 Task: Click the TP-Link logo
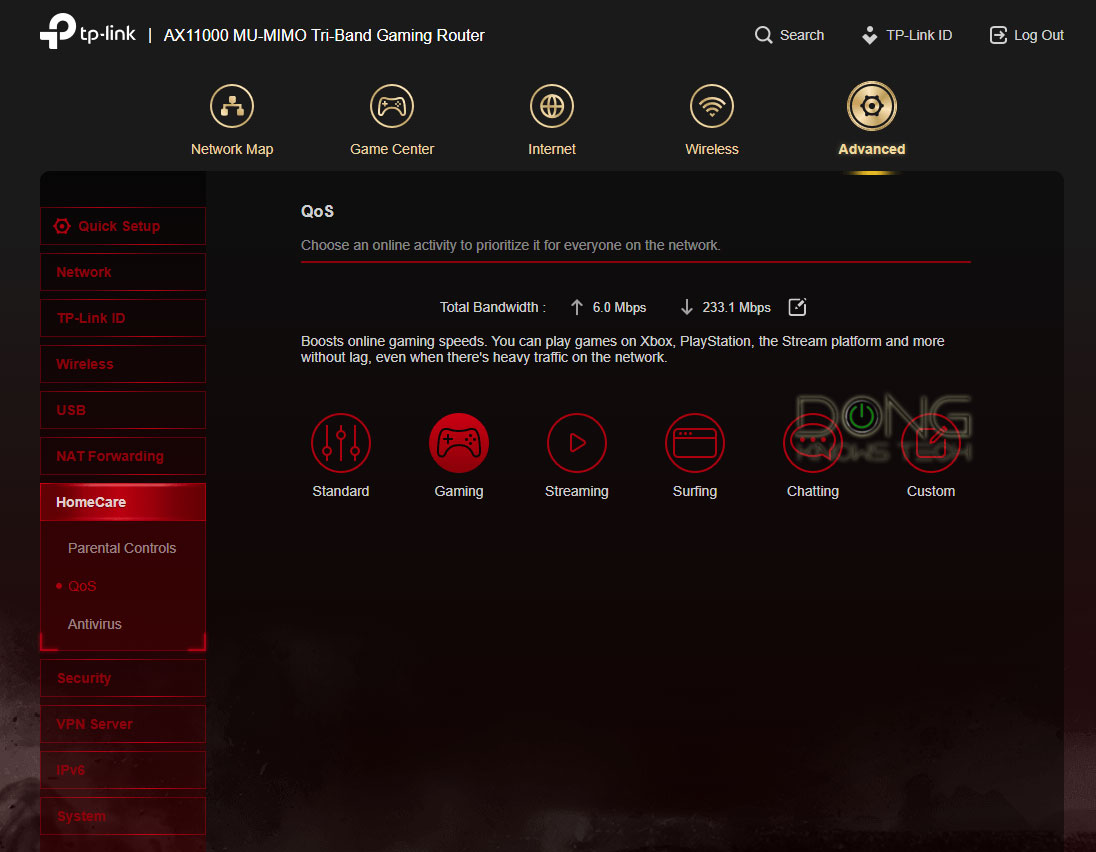point(87,32)
